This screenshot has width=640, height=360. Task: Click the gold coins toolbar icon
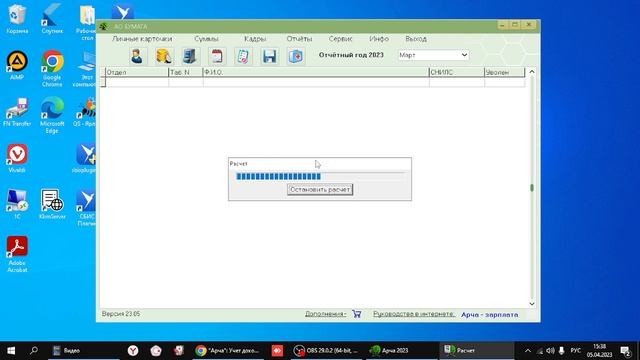coord(164,56)
